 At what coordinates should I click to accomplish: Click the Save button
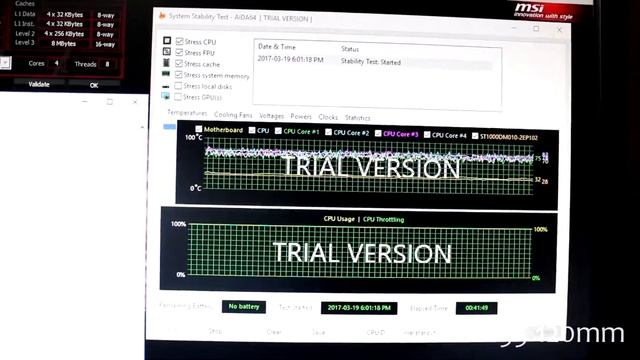318,332
